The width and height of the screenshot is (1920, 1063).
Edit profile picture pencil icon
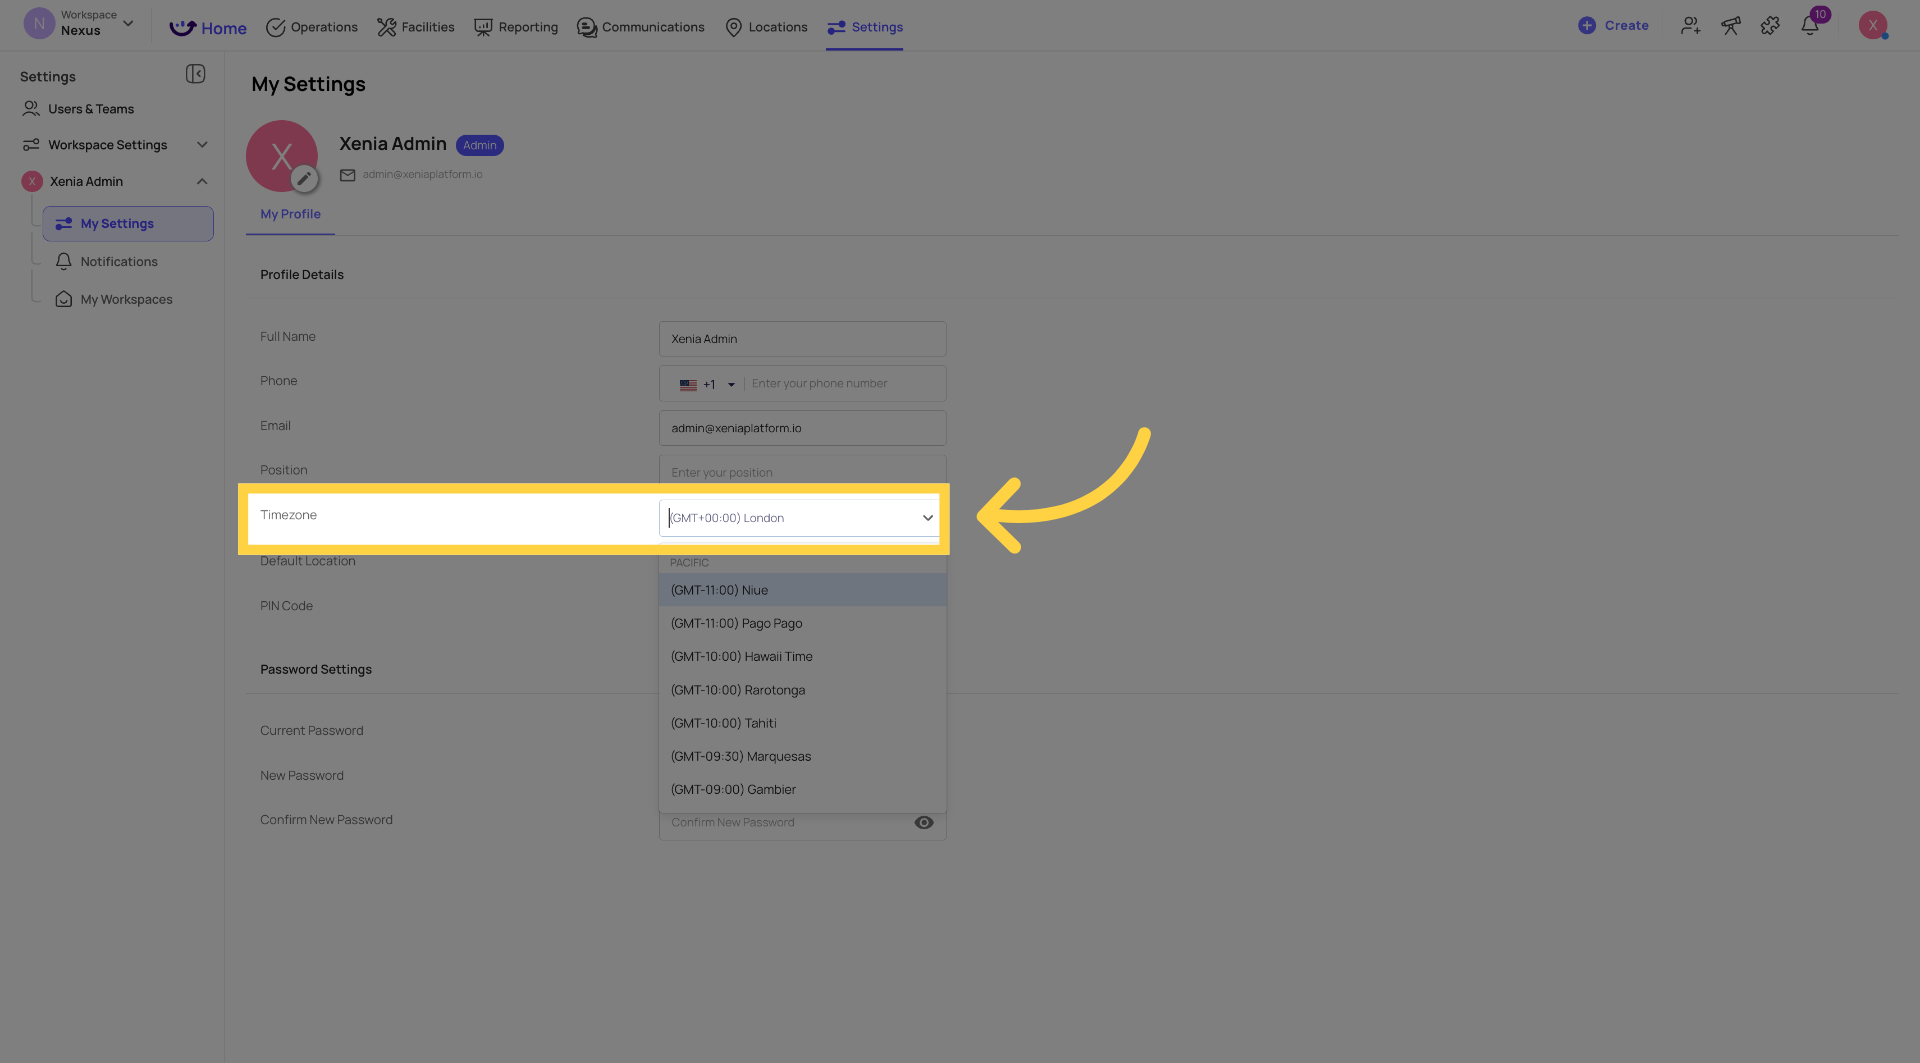point(304,179)
